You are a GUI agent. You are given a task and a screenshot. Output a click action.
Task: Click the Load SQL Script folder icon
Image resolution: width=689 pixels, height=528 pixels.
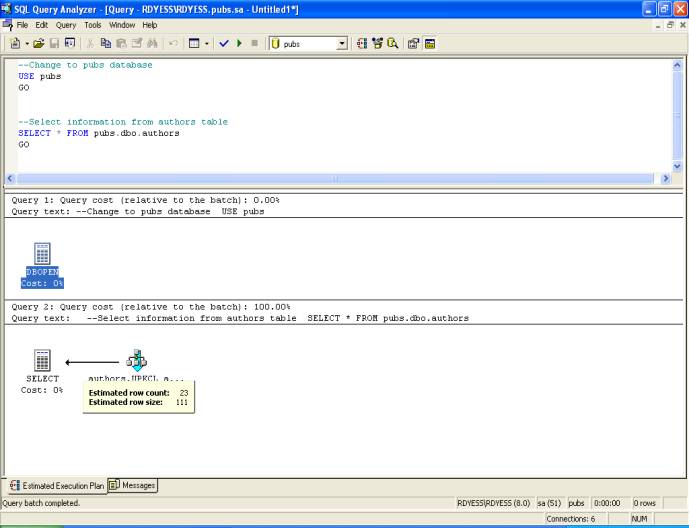click(x=39, y=43)
